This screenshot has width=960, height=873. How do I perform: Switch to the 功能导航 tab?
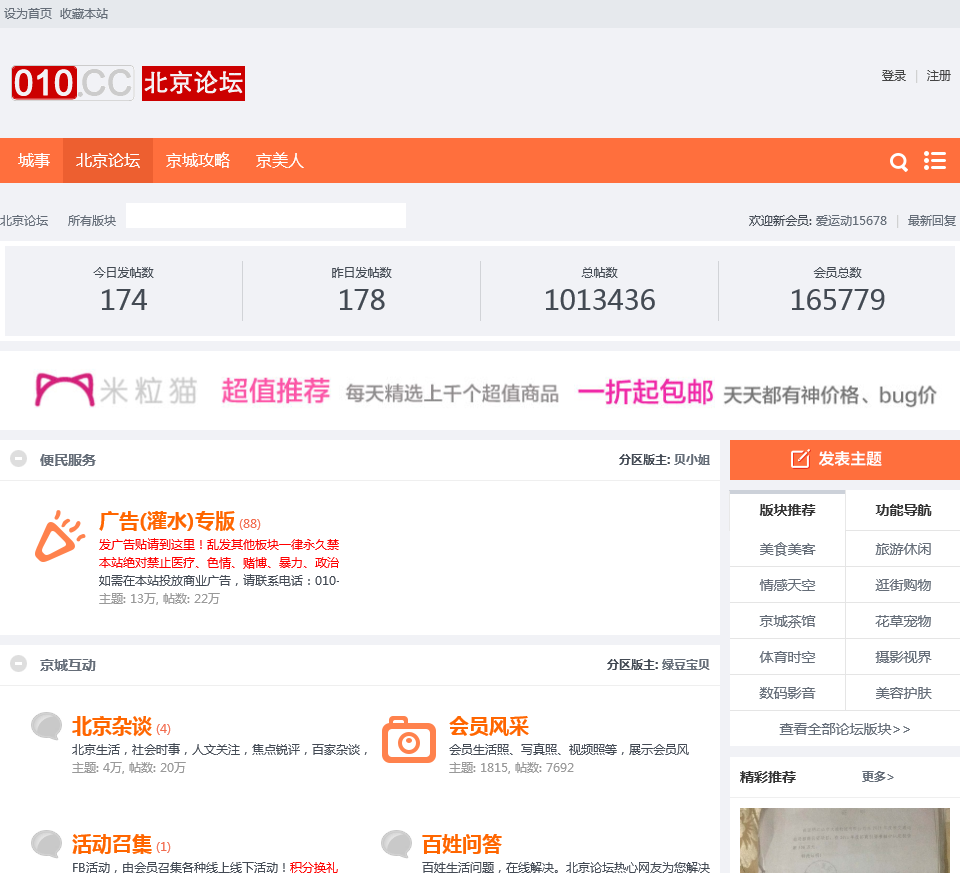[x=903, y=510]
